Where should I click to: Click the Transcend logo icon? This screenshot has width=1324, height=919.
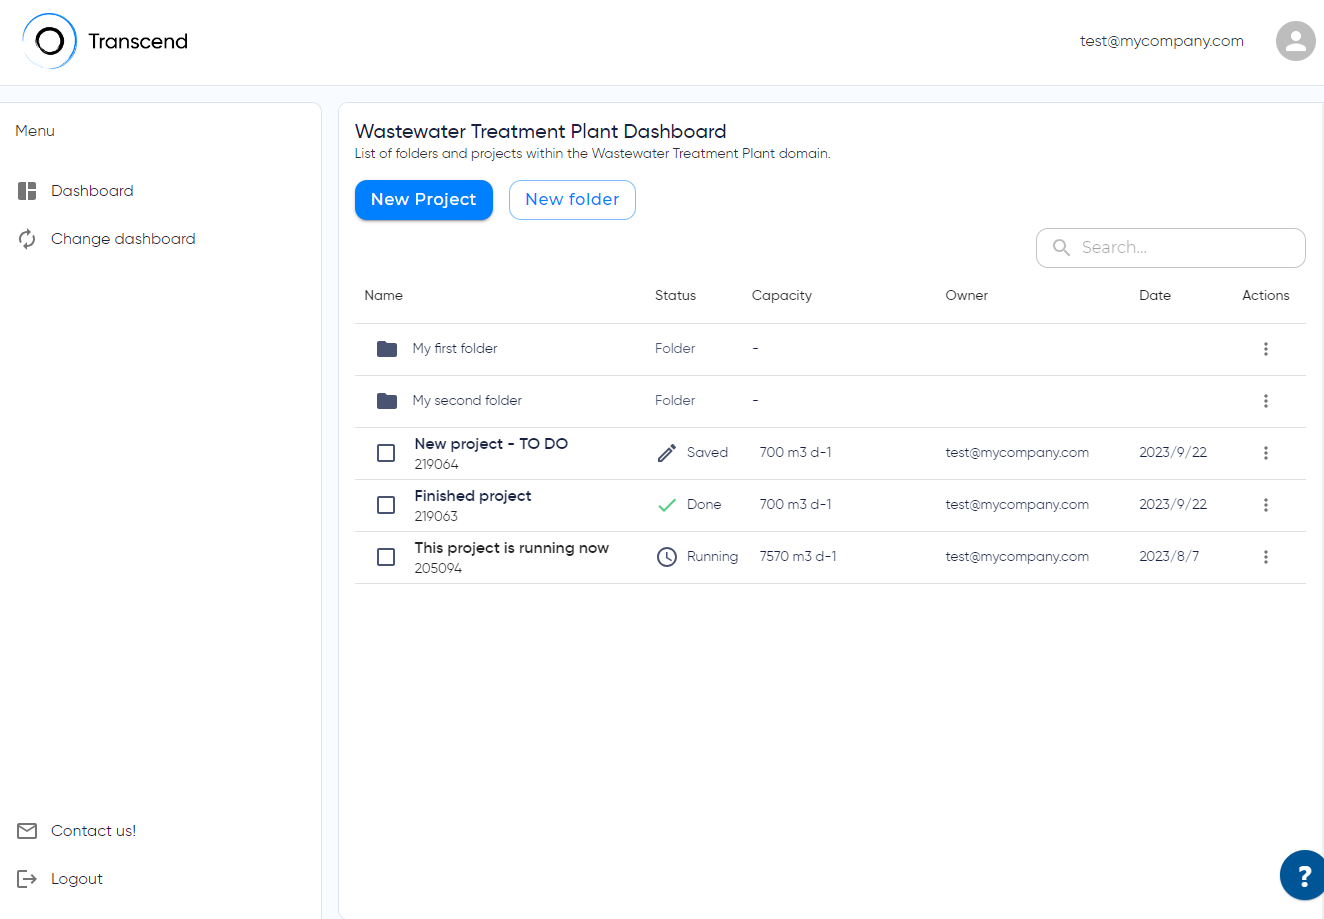click(x=50, y=40)
